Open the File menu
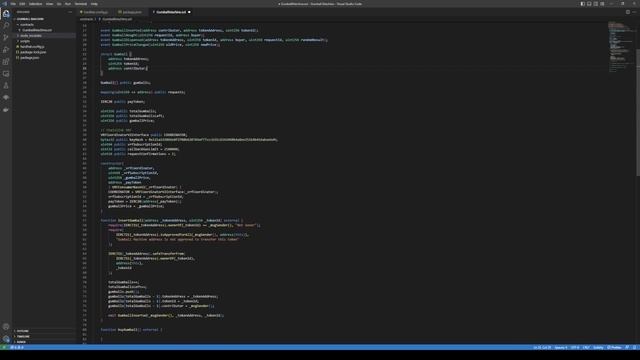Viewport: 640px width, 360px height. pyautogui.click(x=13, y=4)
